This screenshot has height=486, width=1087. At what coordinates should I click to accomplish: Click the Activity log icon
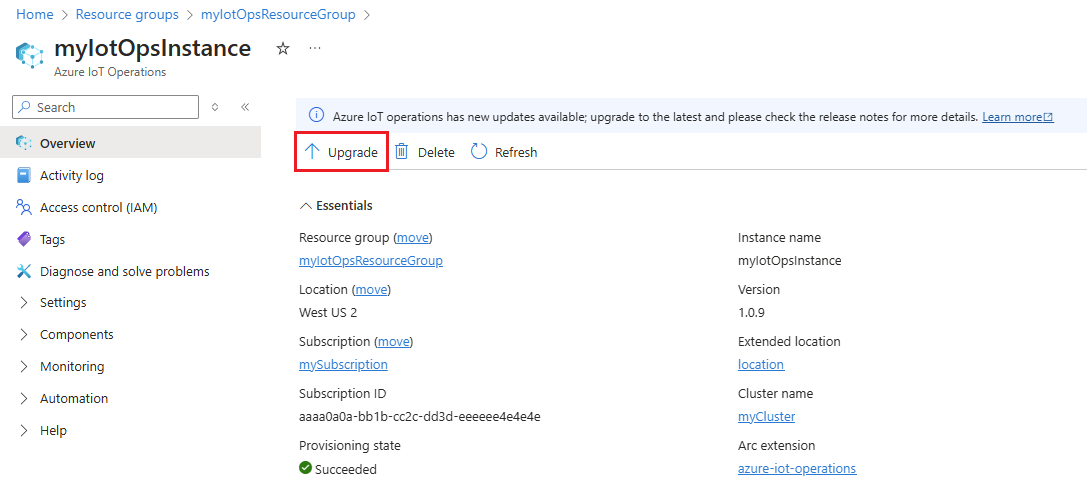pyautogui.click(x=24, y=176)
